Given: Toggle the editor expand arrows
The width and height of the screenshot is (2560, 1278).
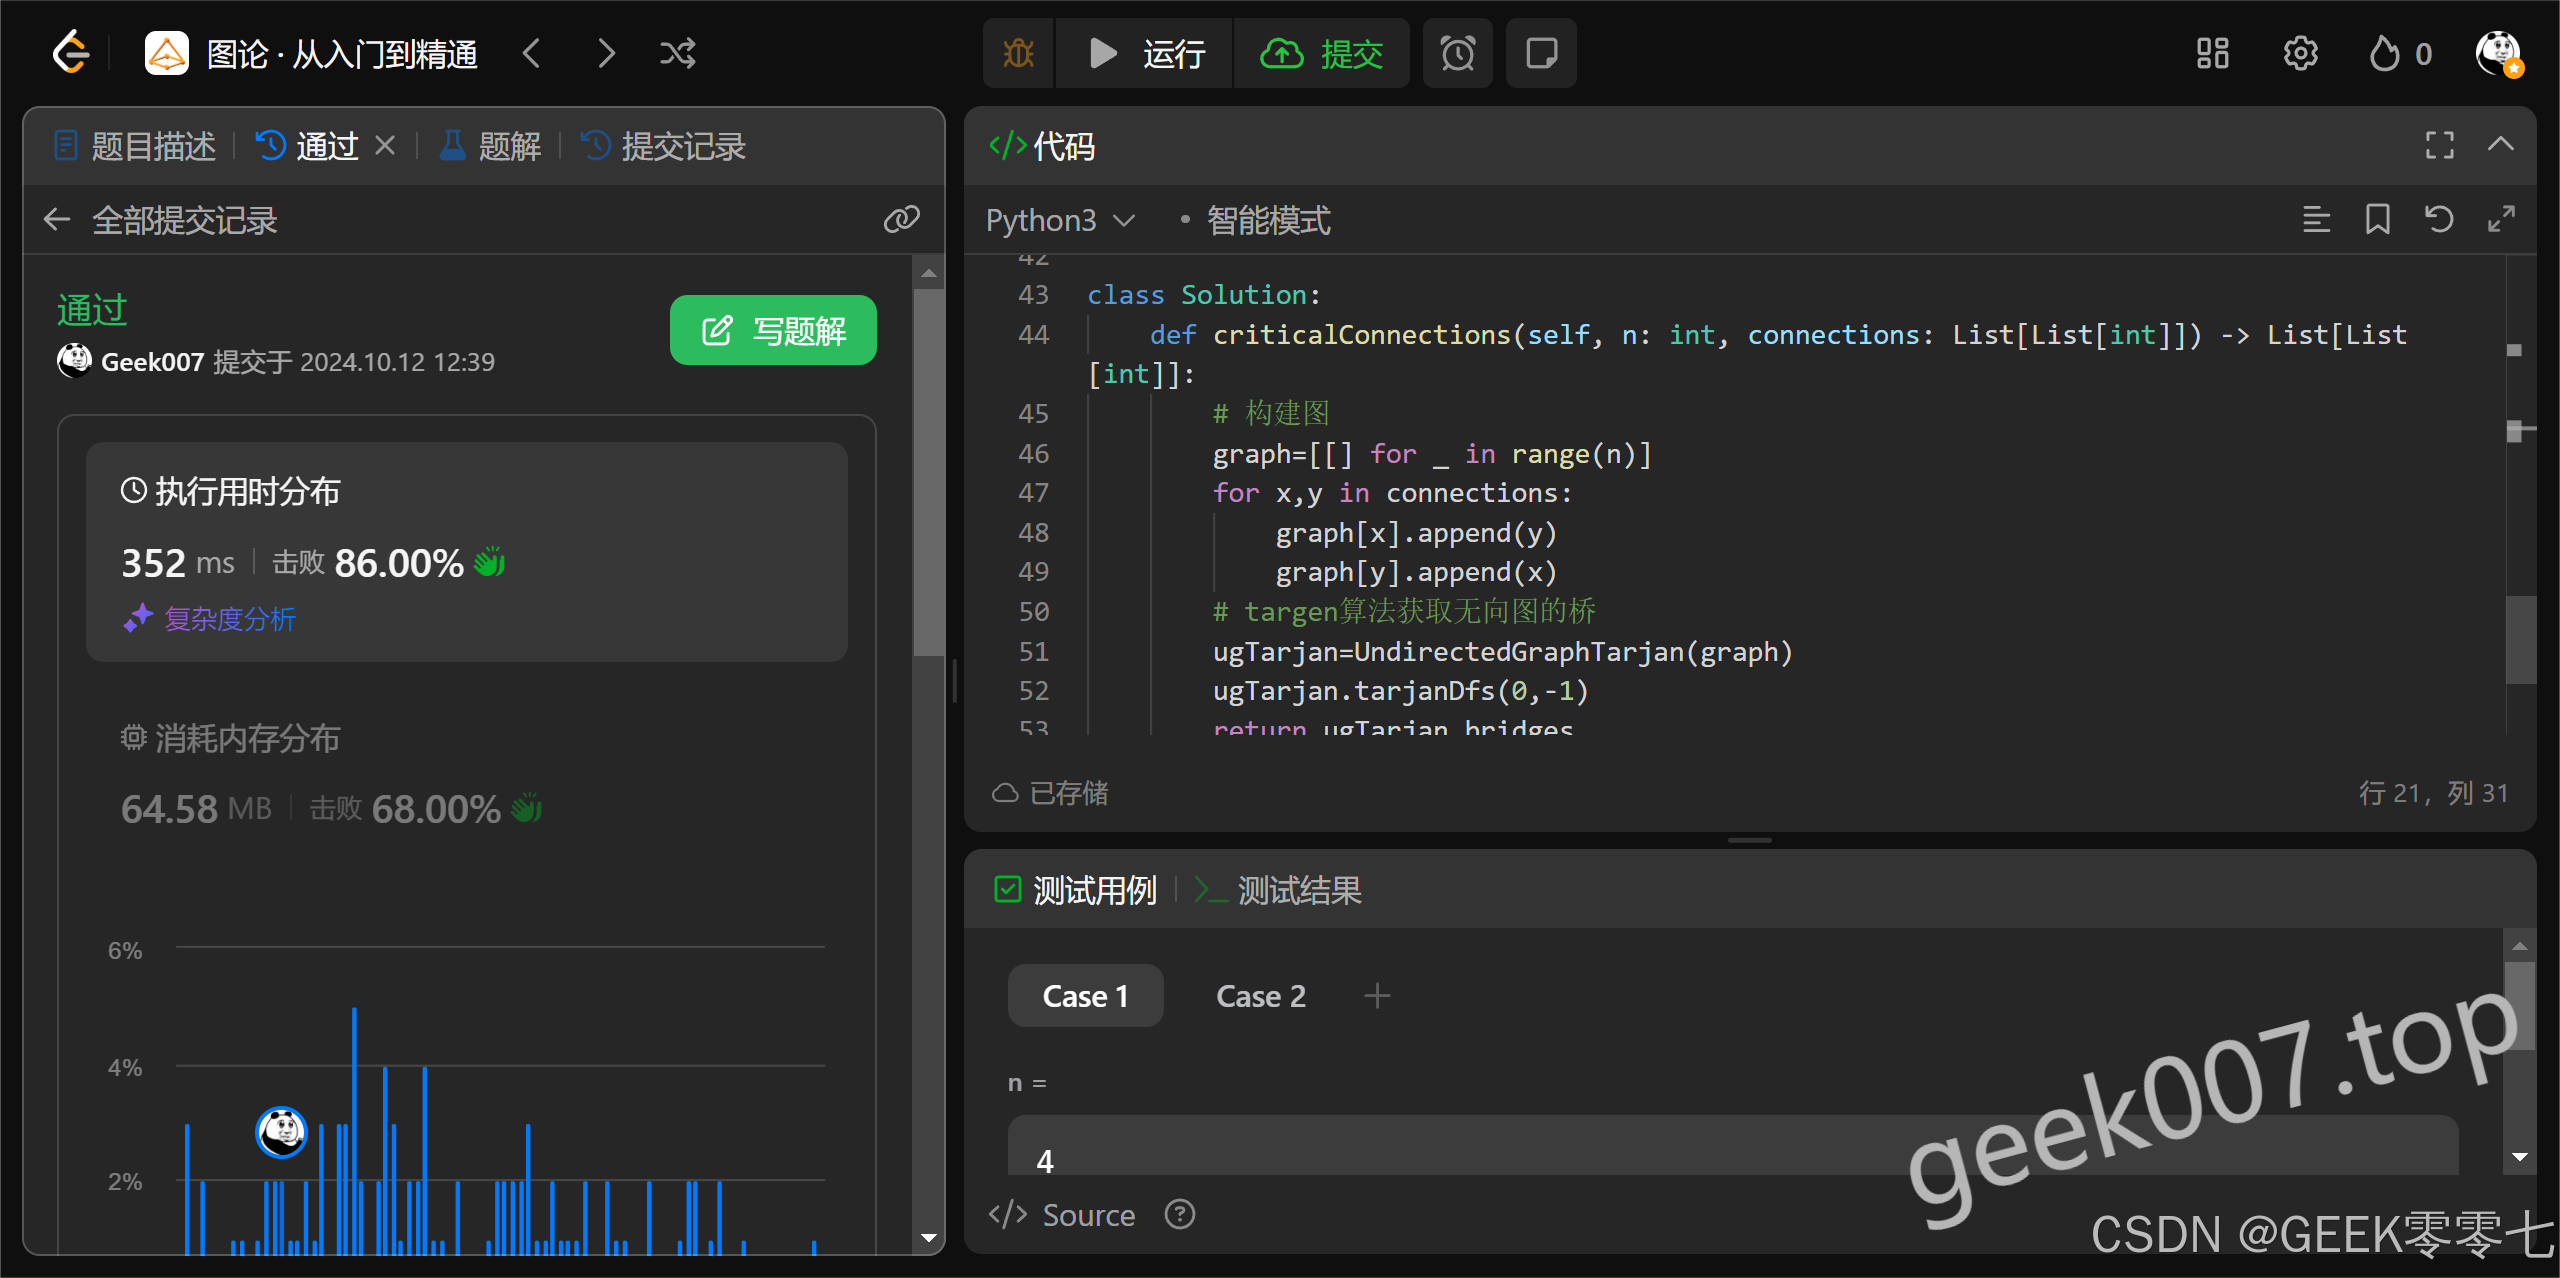Looking at the screenshot, I should (x=2501, y=219).
